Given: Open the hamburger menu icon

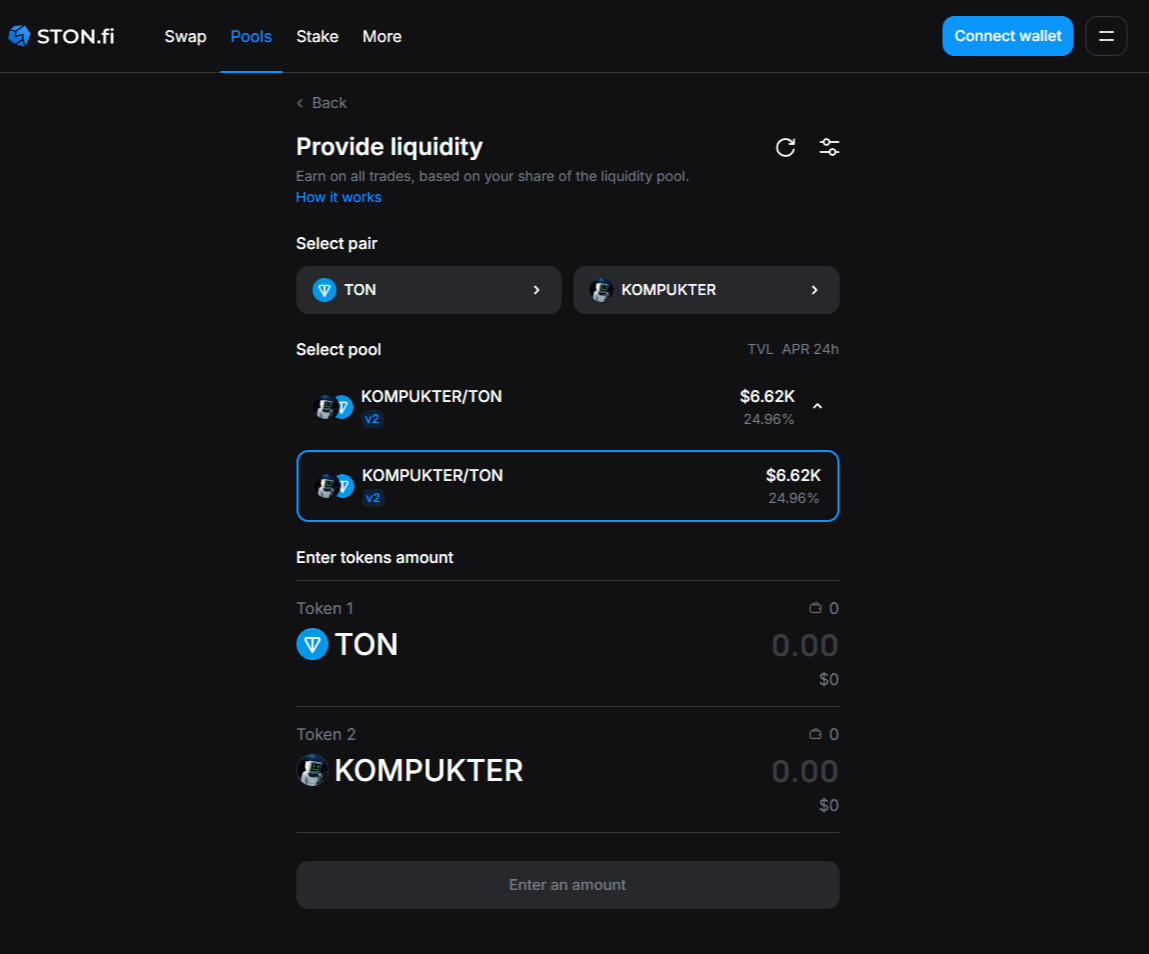Looking at the screenshot, I should [x=1106, y=36].
